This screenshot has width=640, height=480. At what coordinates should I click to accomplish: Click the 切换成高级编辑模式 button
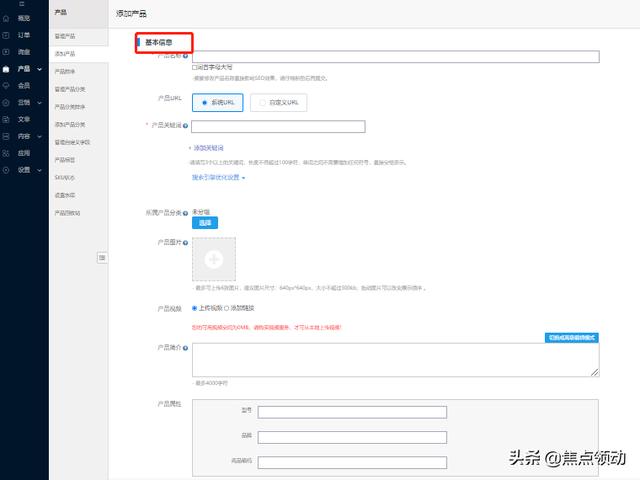571,337
